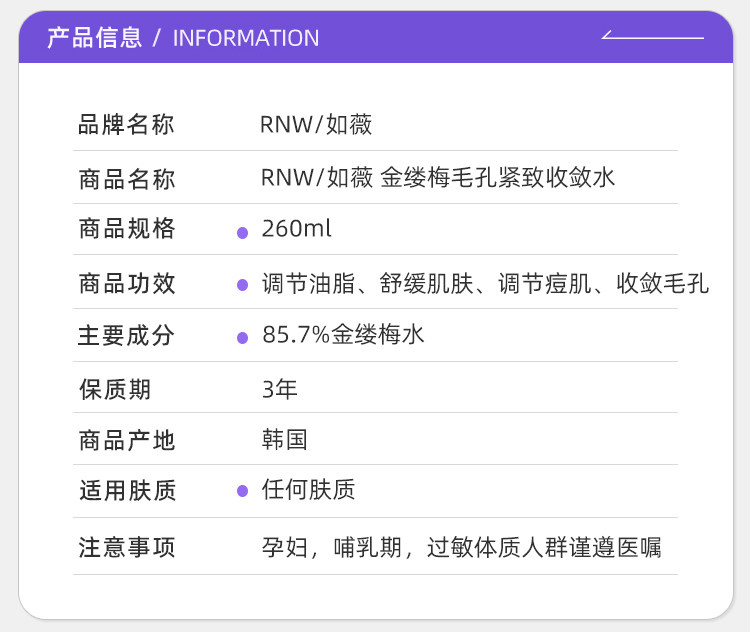Click the purple bullet beside 任何肤质
The height and width of the screenshot is (632, 750).
coord(242,491)
